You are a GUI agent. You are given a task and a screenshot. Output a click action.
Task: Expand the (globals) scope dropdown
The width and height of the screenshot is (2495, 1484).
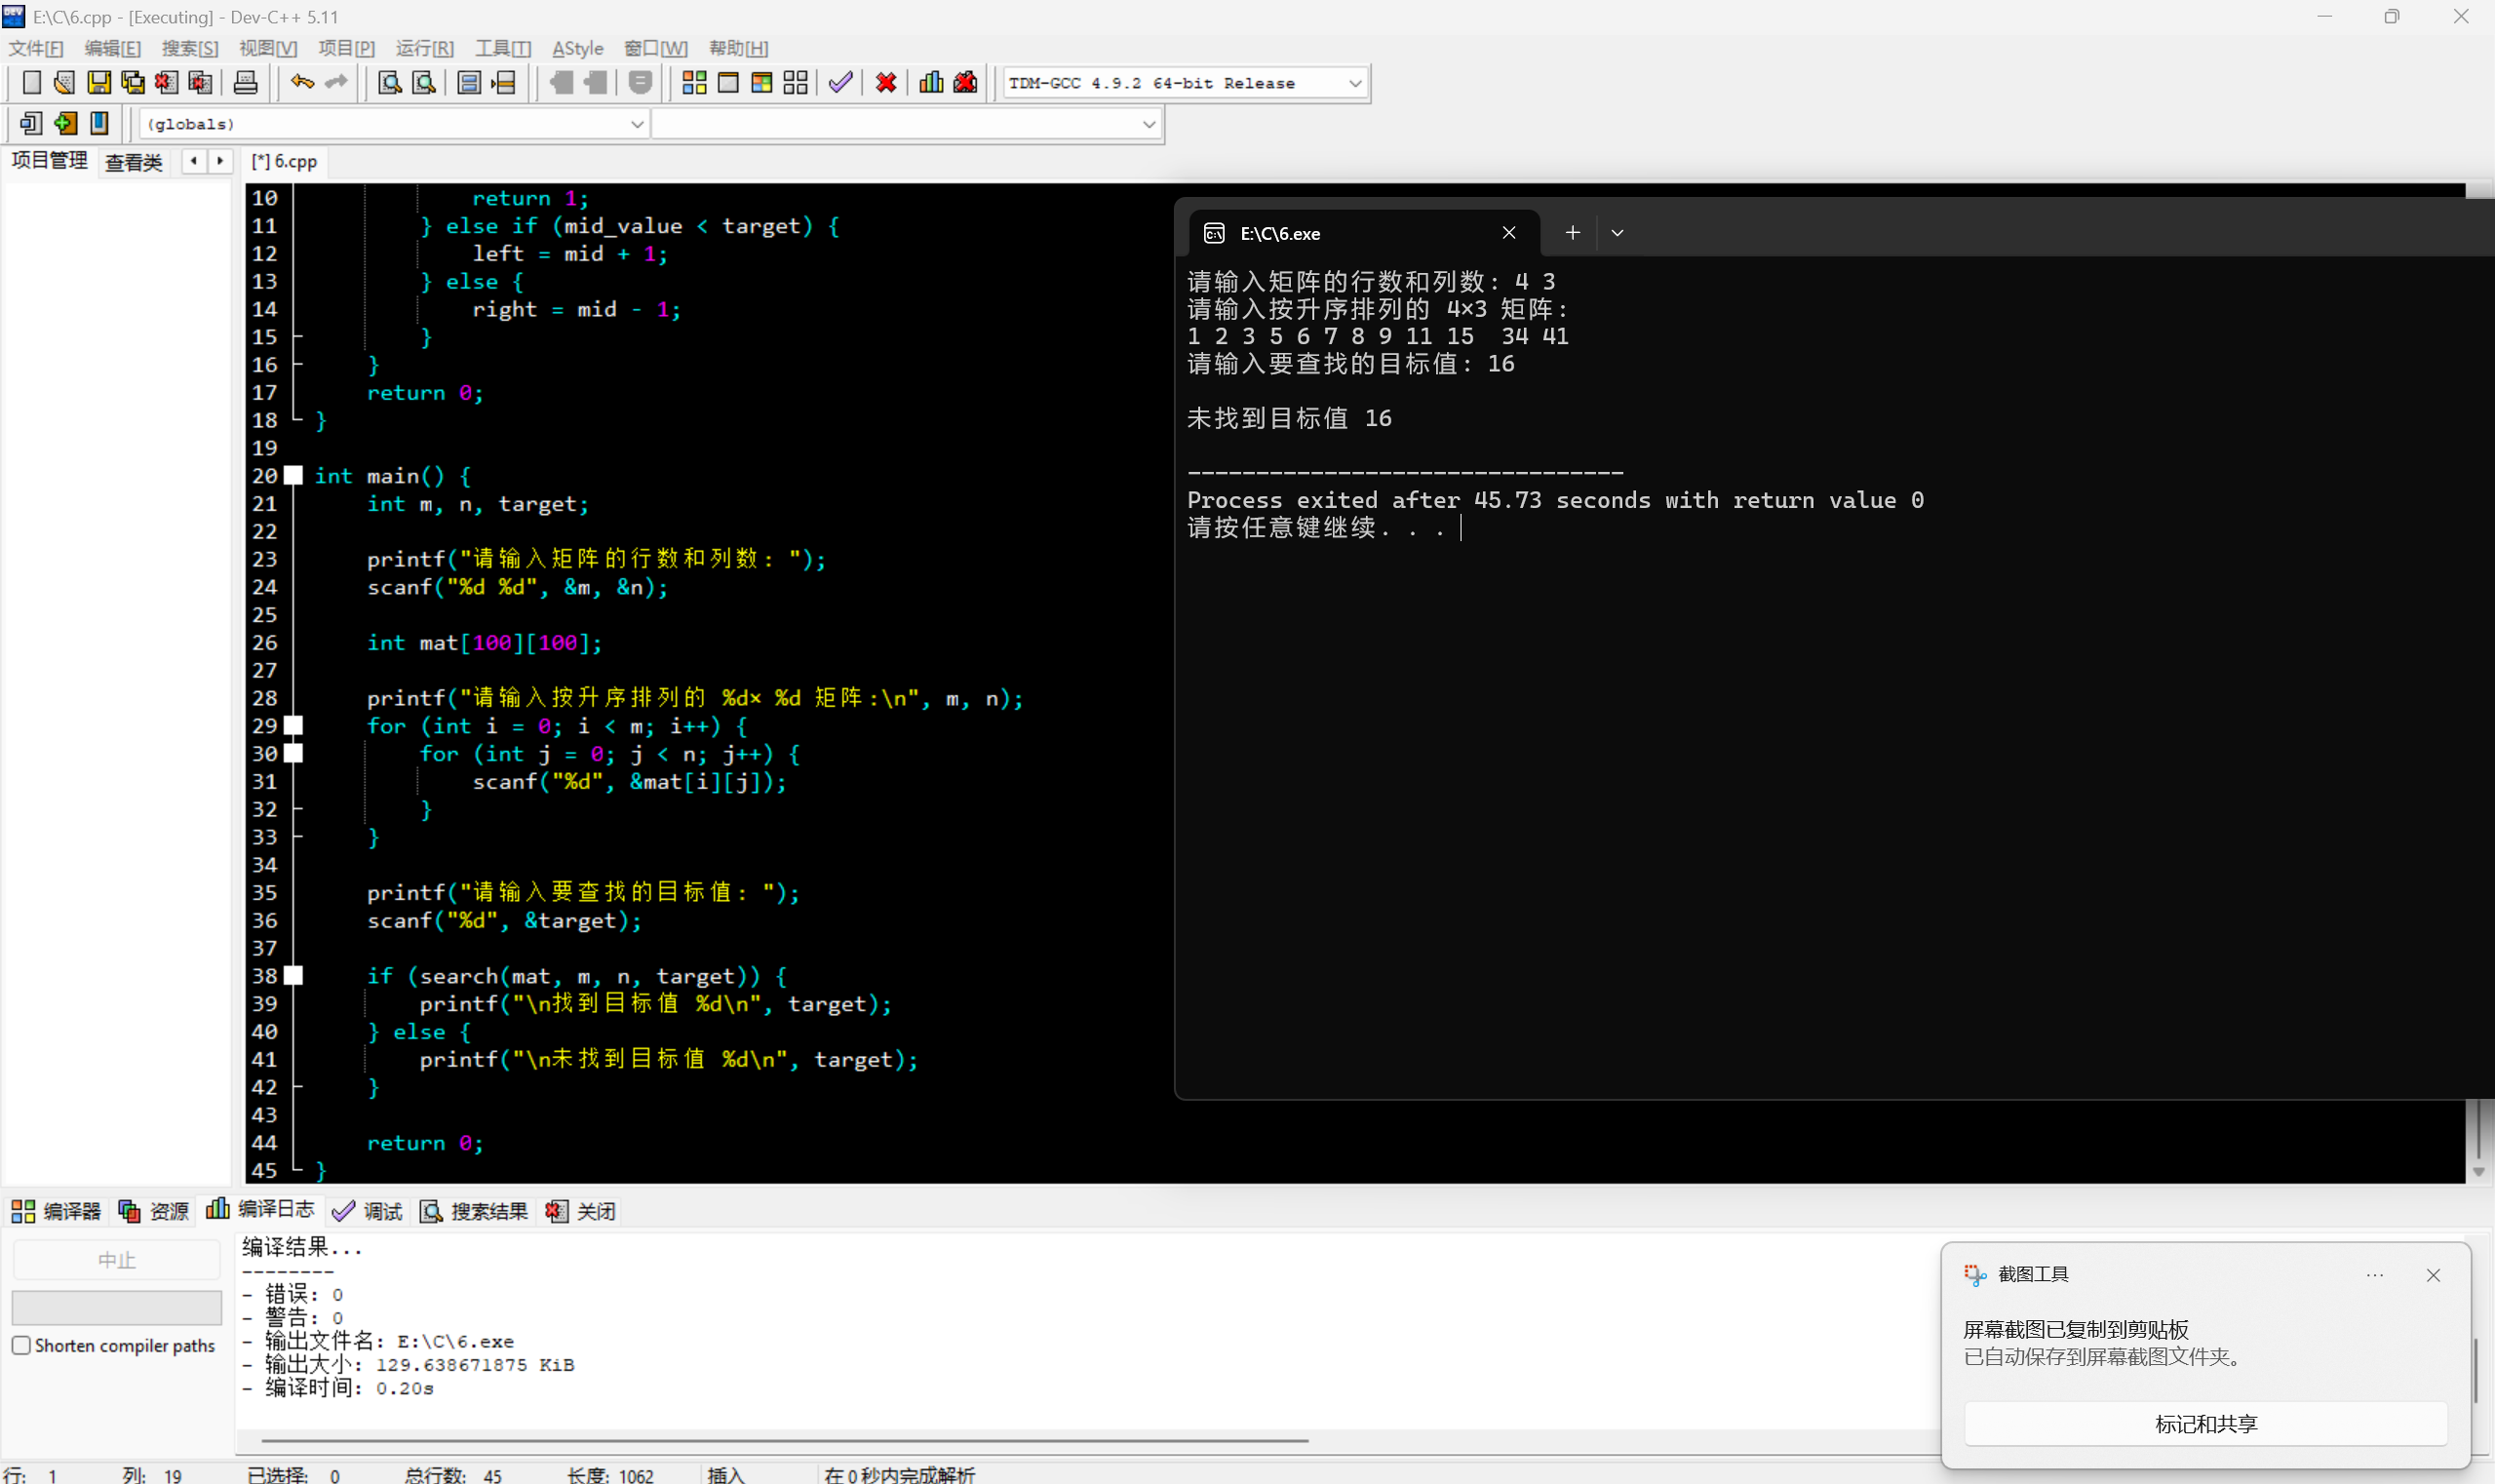tap(636, 124)
